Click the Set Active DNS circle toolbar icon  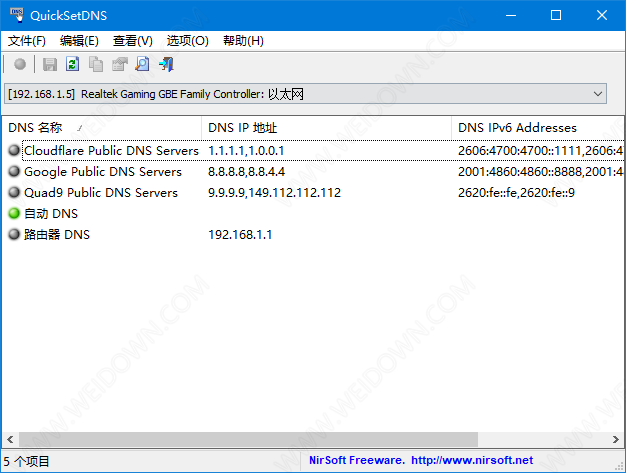(20, 64)
